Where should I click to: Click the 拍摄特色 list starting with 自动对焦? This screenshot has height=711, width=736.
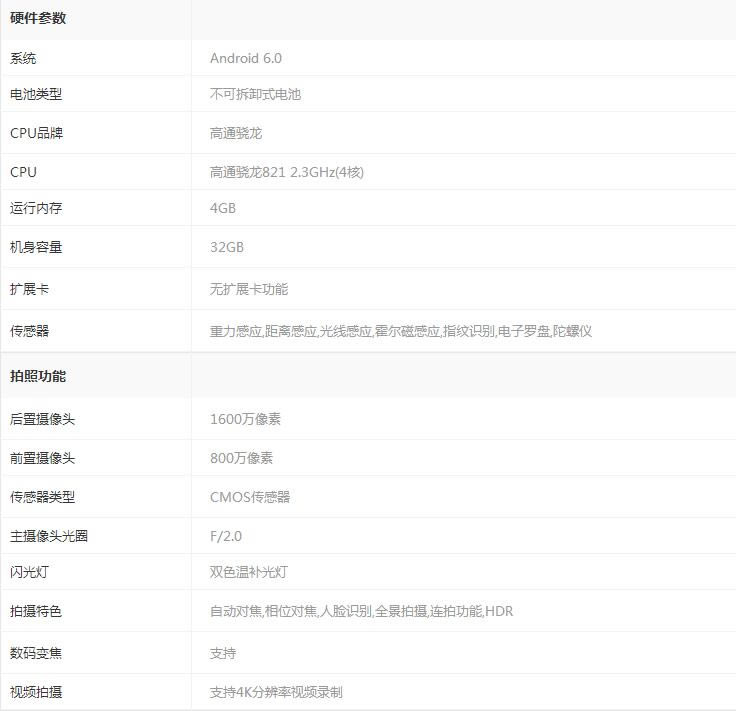click(x=361, y=611)
